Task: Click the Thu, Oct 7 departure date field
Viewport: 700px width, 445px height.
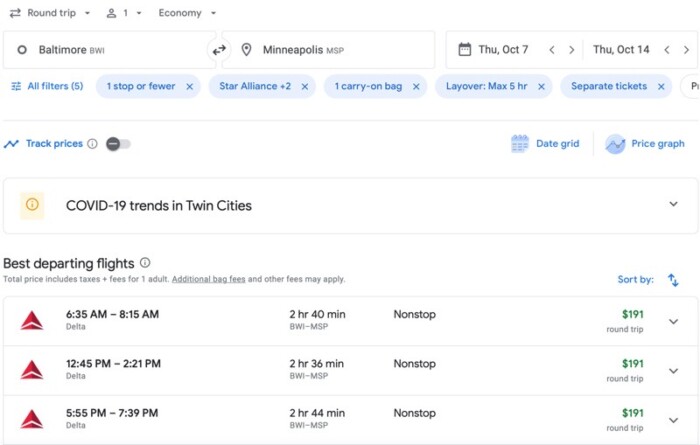Action: pos(503,50)
